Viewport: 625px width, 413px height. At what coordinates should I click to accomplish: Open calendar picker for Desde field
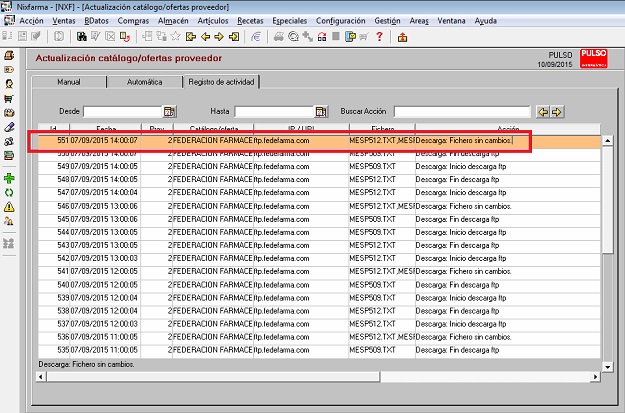169,112
